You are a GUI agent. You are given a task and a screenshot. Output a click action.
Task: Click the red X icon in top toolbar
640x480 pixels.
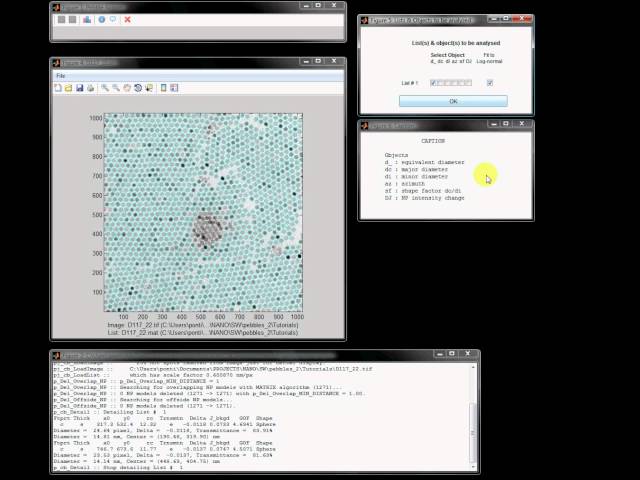click(127, 20)
